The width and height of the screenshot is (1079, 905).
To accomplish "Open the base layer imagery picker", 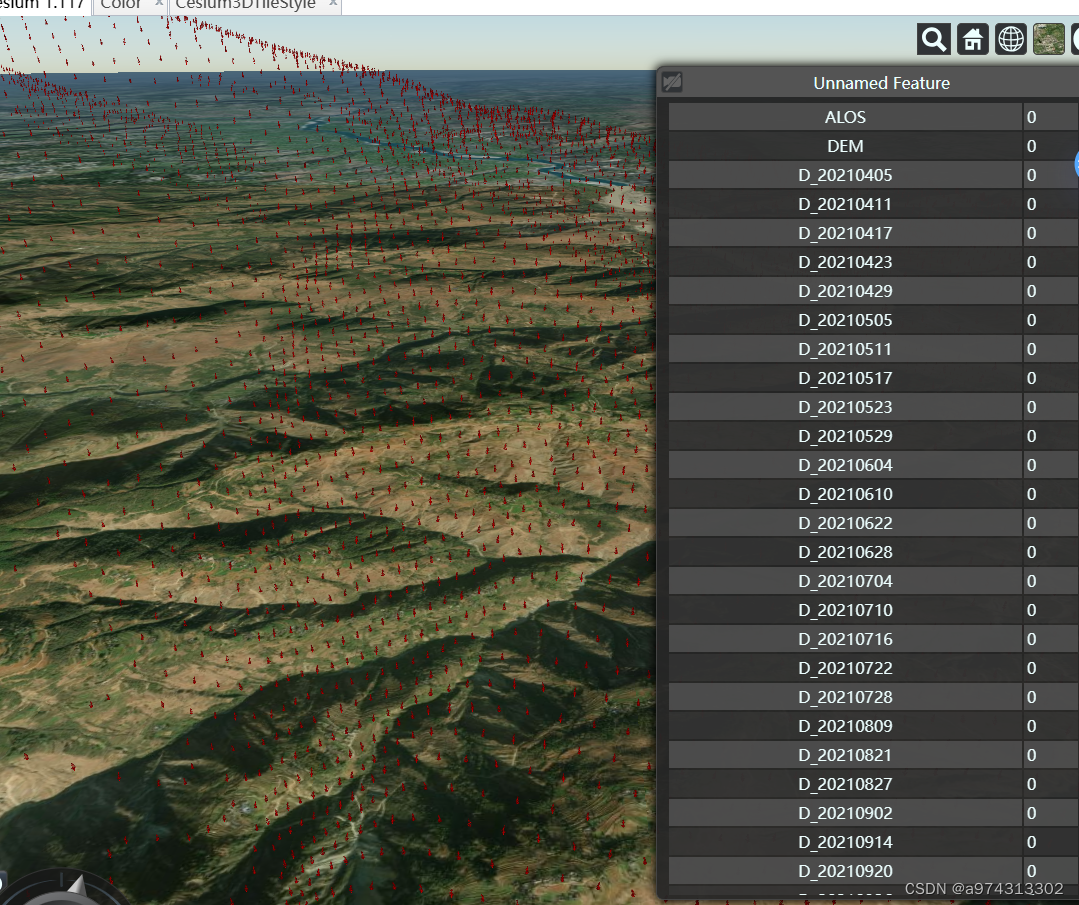I will [1049, 39].
